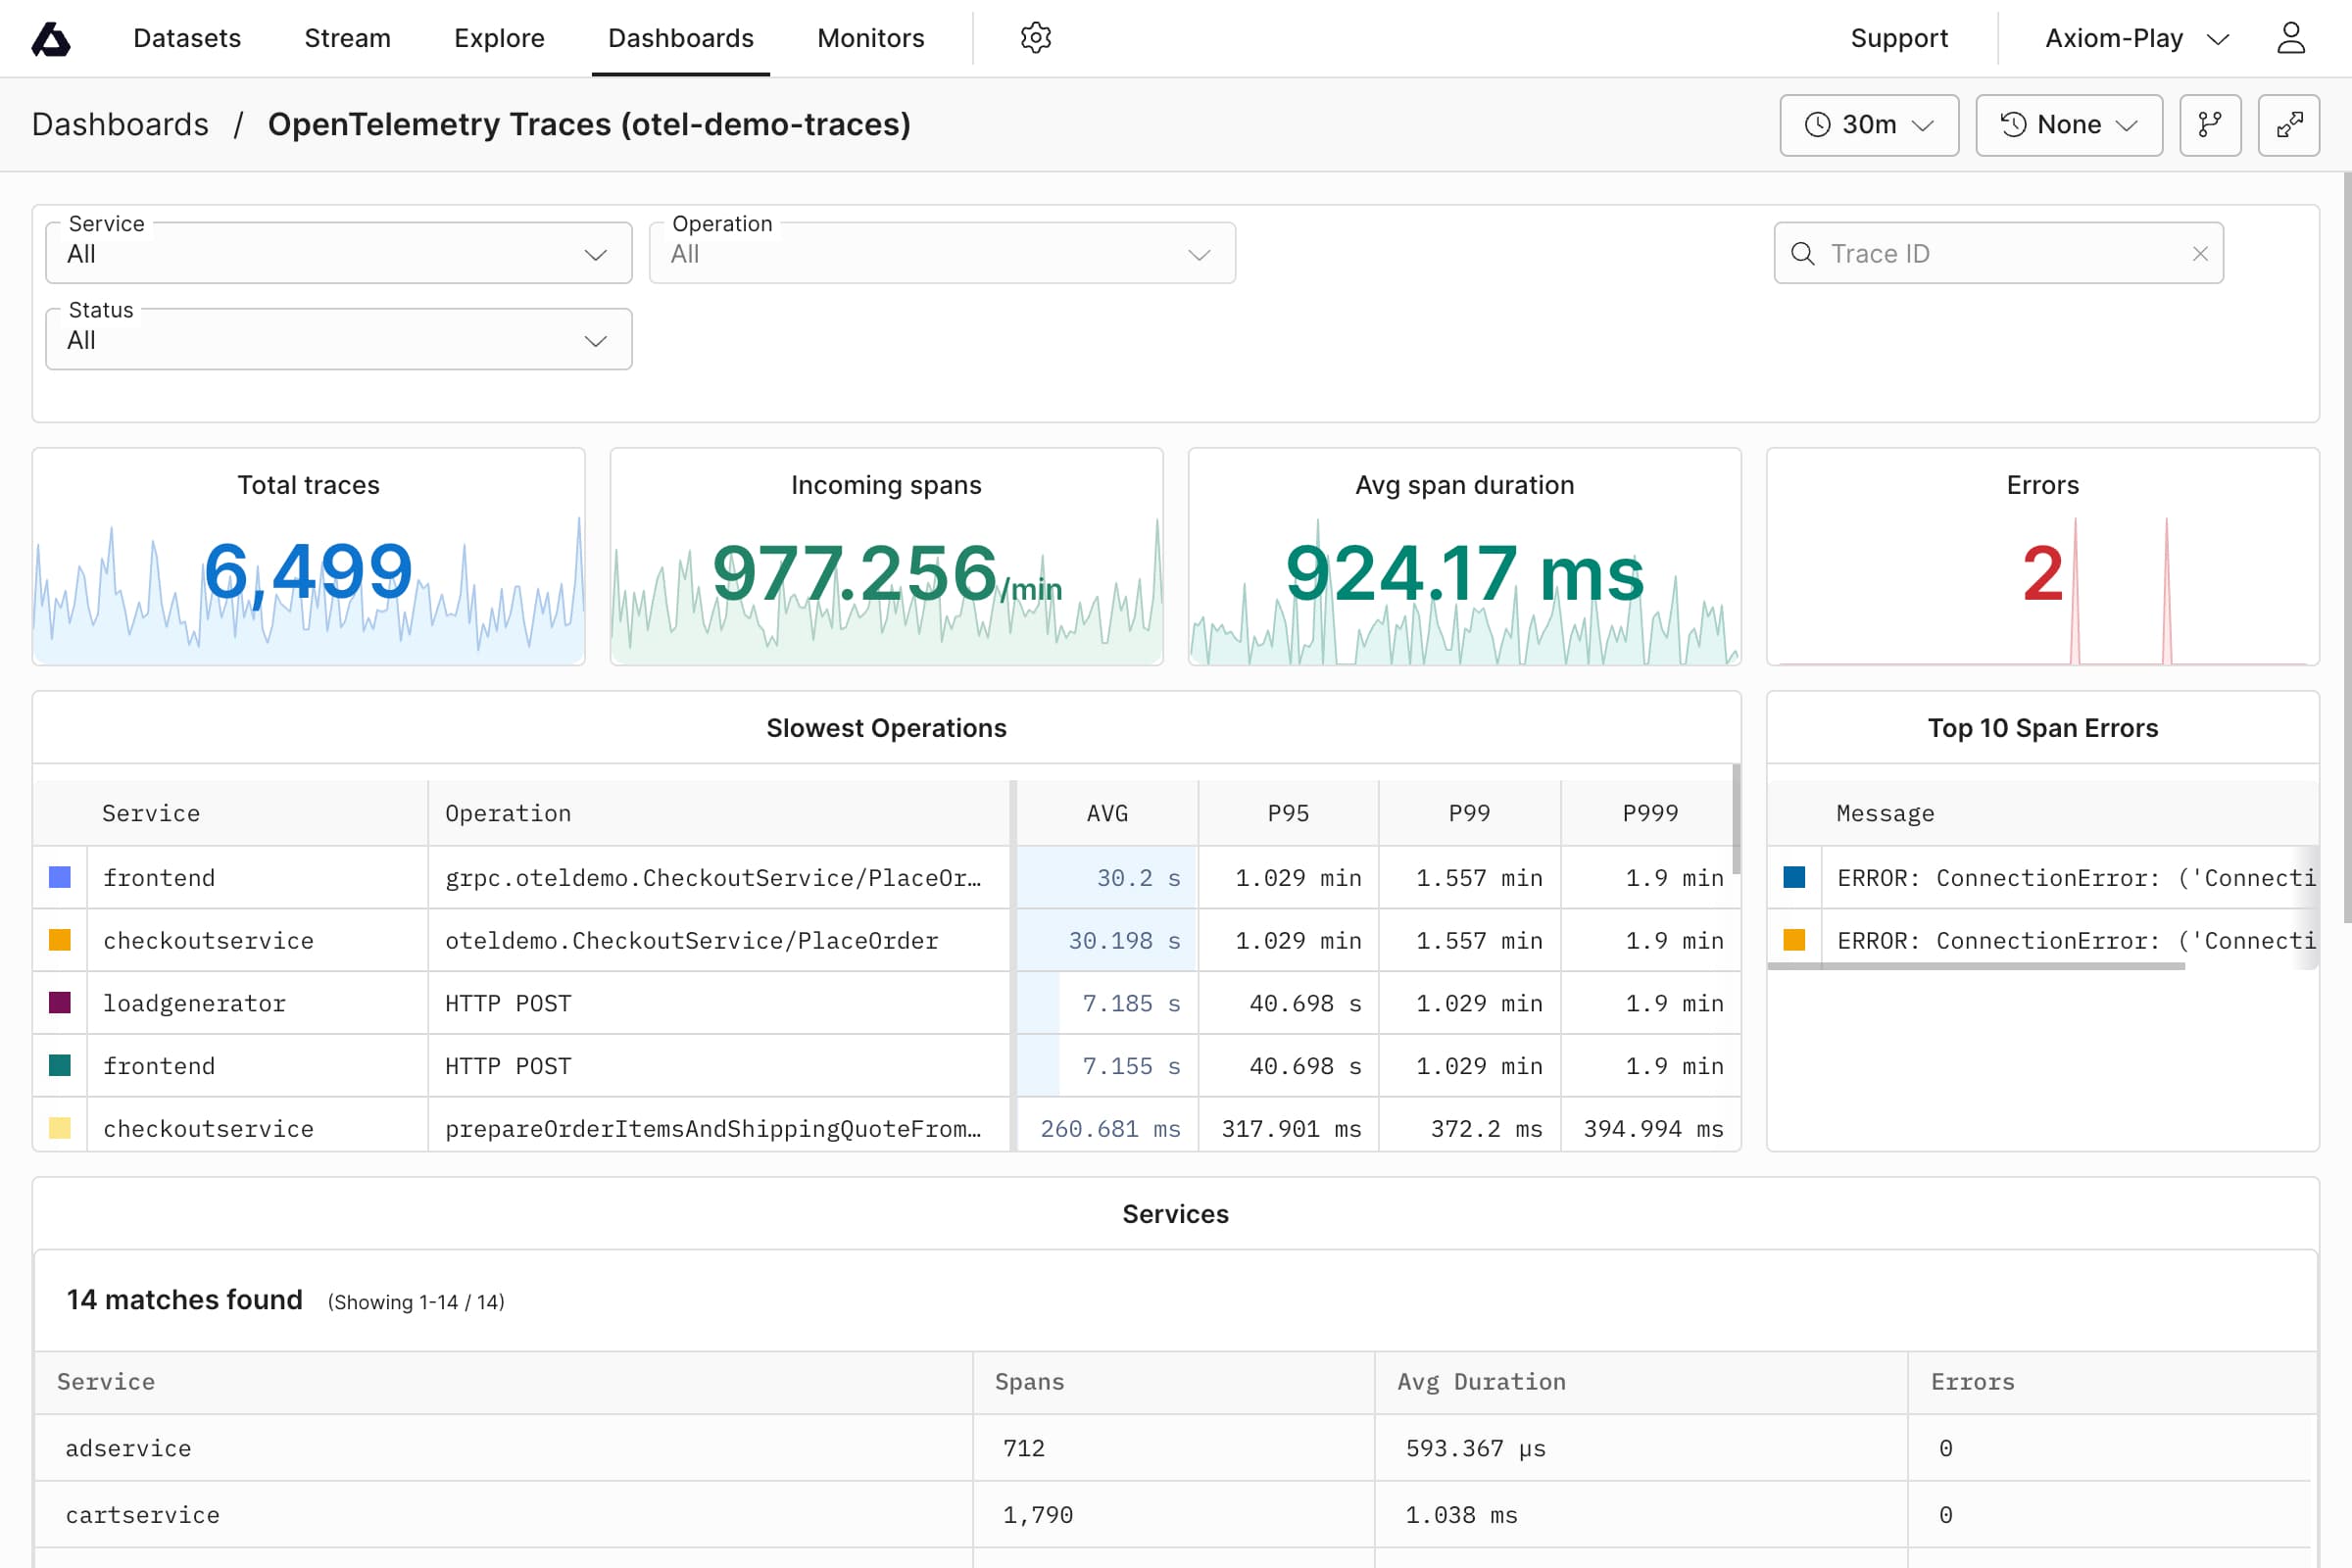This screenshot has width=2352, height=1568.
Task: Click the Operation column header in Slowest Operations
Action: (x=719, y=813)
